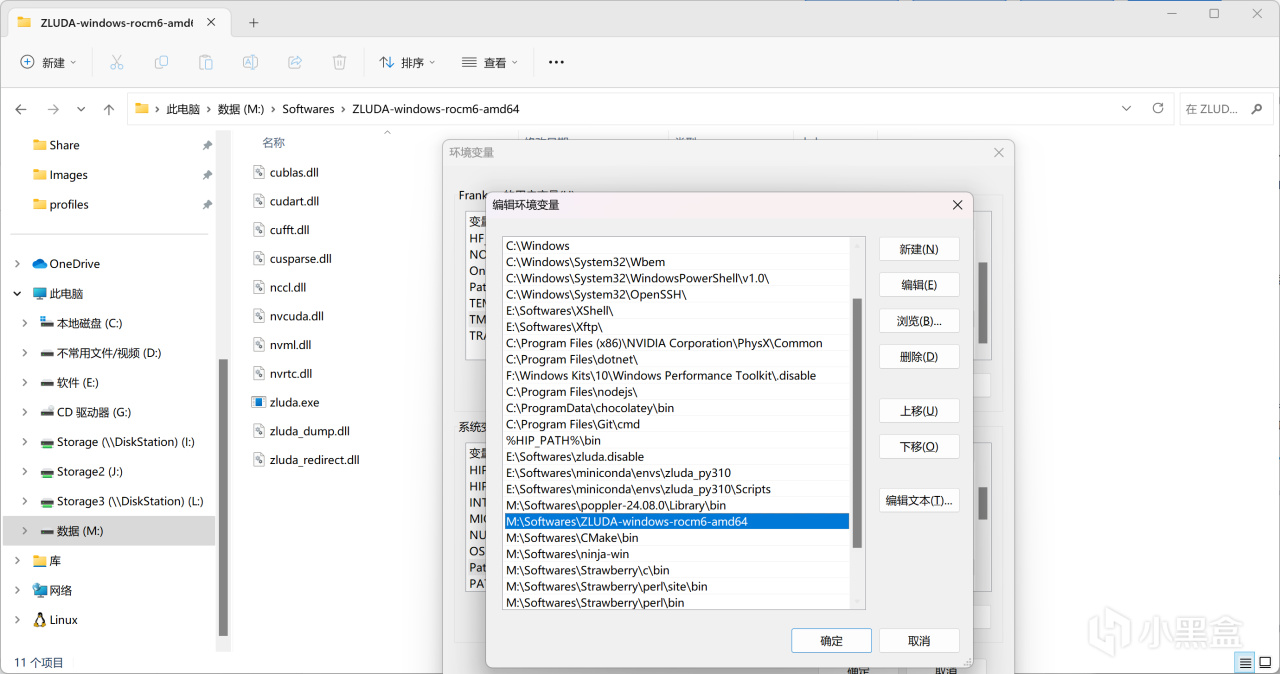Open the profiles pinned folder
This screenshot has width=1280, height=674.
68,204
